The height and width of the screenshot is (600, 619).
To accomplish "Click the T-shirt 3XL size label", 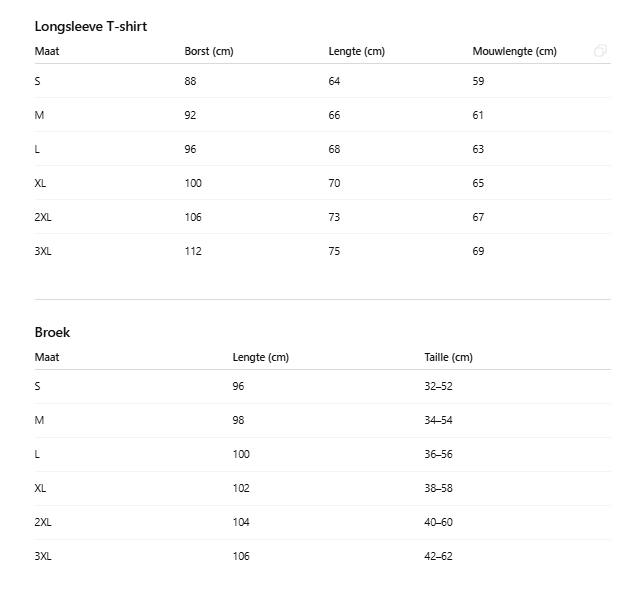I will (43, 252).
